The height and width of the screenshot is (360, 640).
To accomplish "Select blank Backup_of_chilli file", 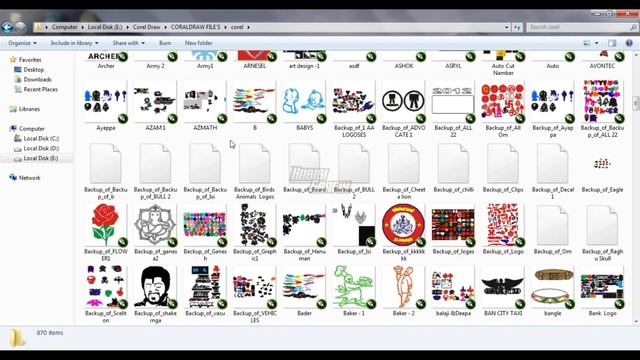I will [x=453, y=164].
